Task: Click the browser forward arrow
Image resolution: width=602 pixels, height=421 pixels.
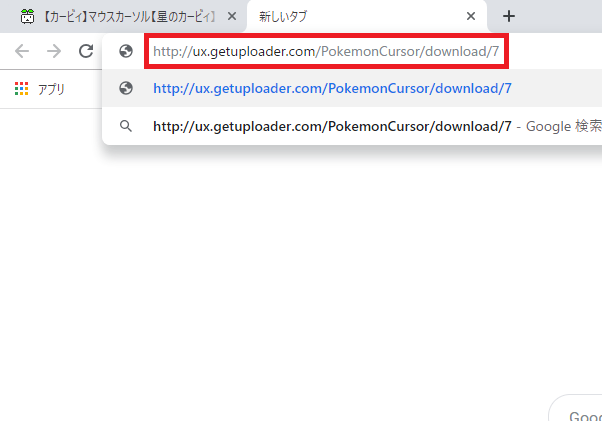Action: point(54,51)
